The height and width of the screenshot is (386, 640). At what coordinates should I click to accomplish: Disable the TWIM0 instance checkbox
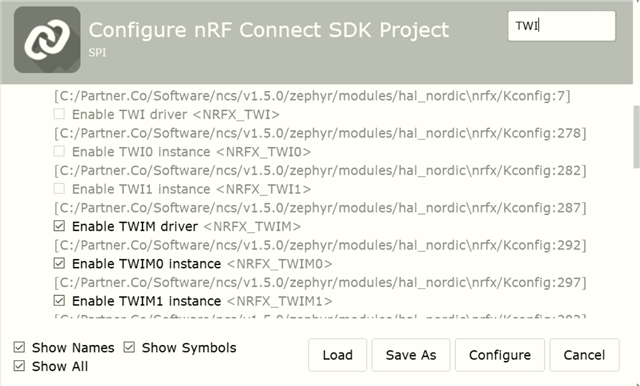(x=59, y=263)
